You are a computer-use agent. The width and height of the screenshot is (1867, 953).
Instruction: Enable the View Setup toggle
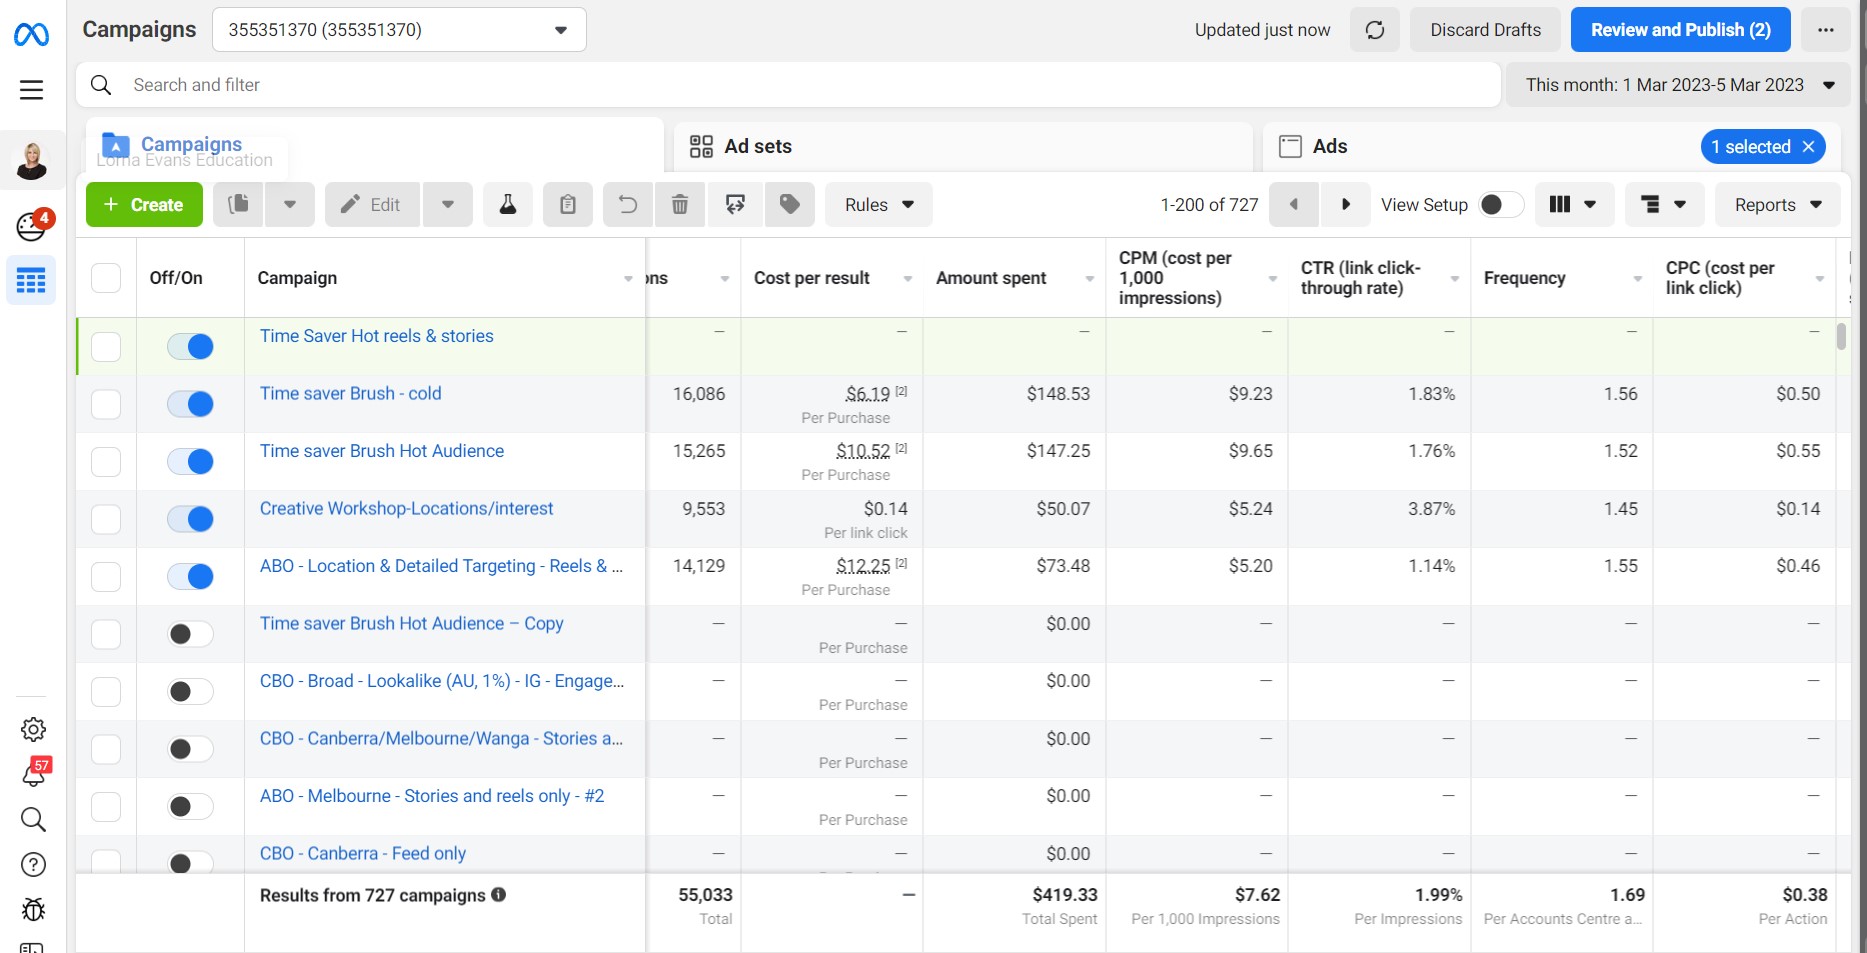click(x=1500, y=205)
